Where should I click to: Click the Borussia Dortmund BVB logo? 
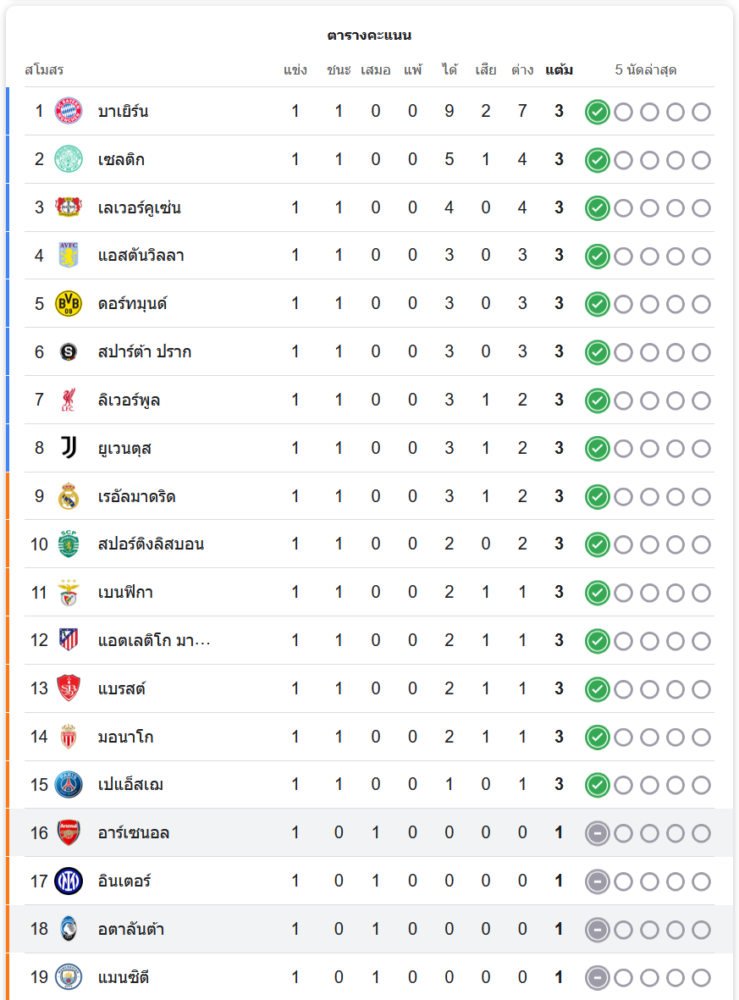pyautogui.click(x=69, y=303)
